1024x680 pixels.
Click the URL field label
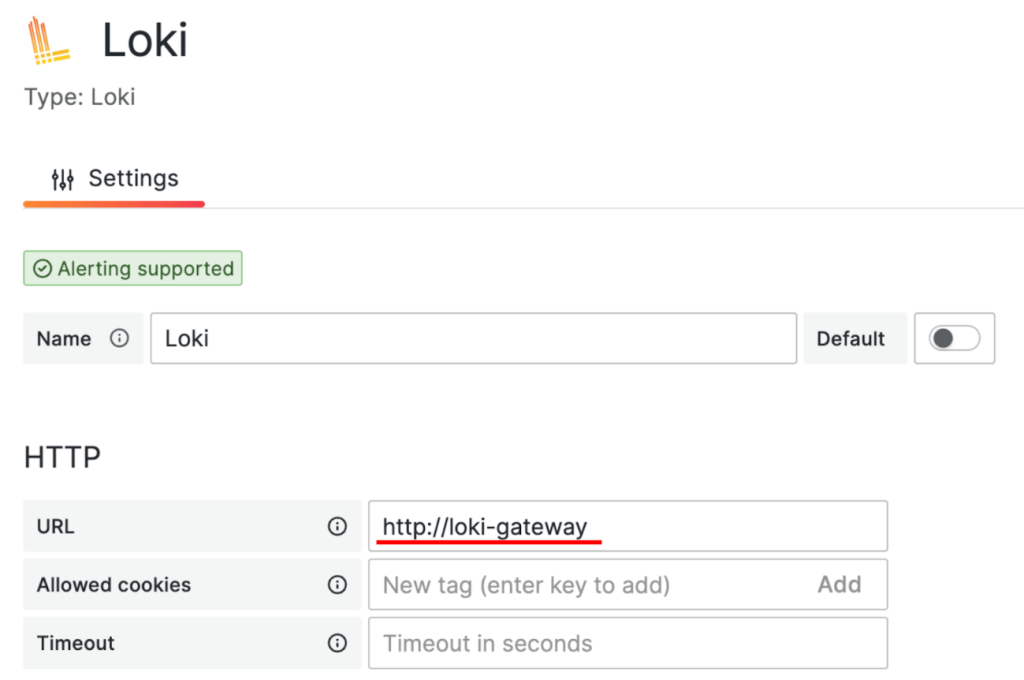point(56,526)
